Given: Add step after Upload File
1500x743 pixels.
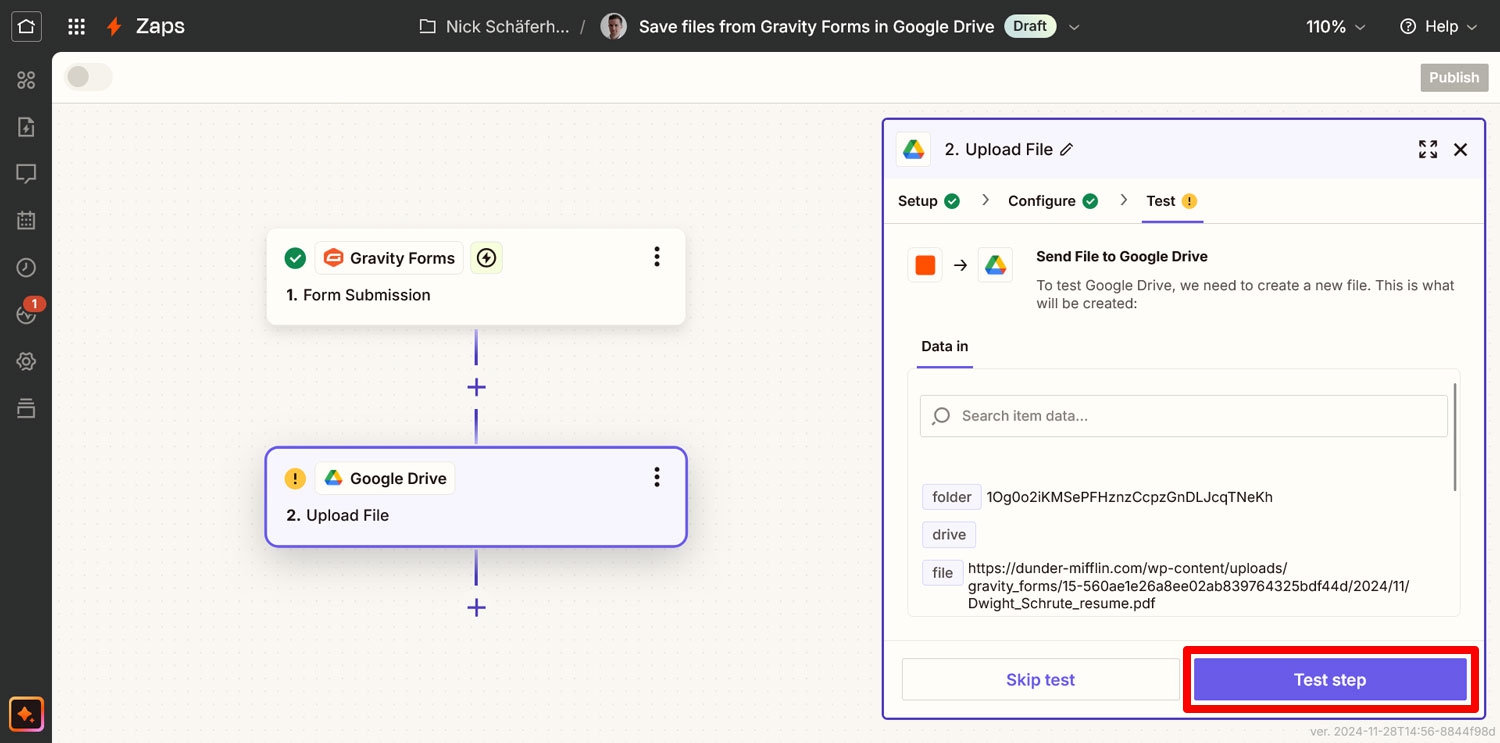Looking at the screenshot, I should click(477, 607).
